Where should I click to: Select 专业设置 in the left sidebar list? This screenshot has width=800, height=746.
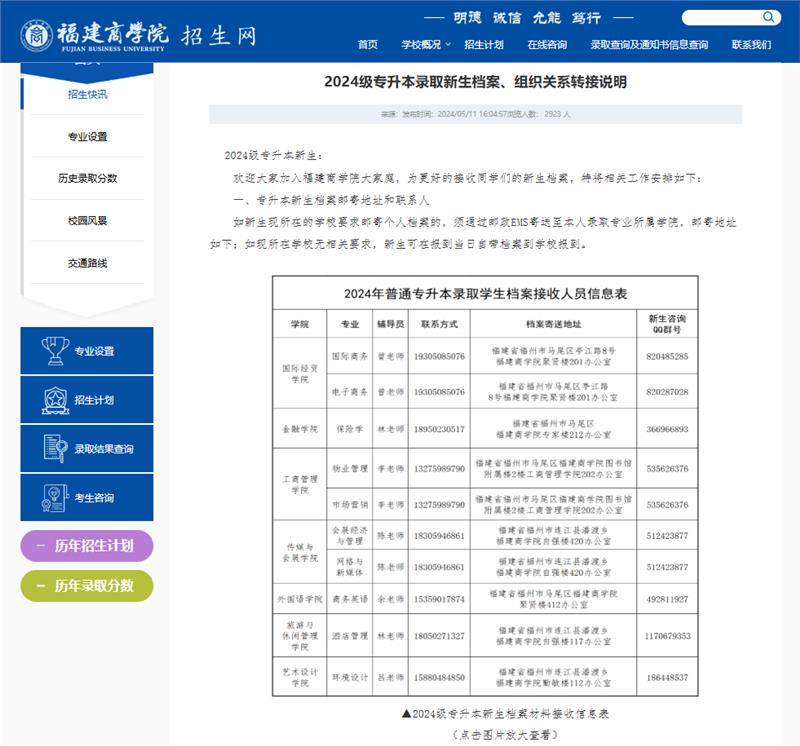pos(87,137)
